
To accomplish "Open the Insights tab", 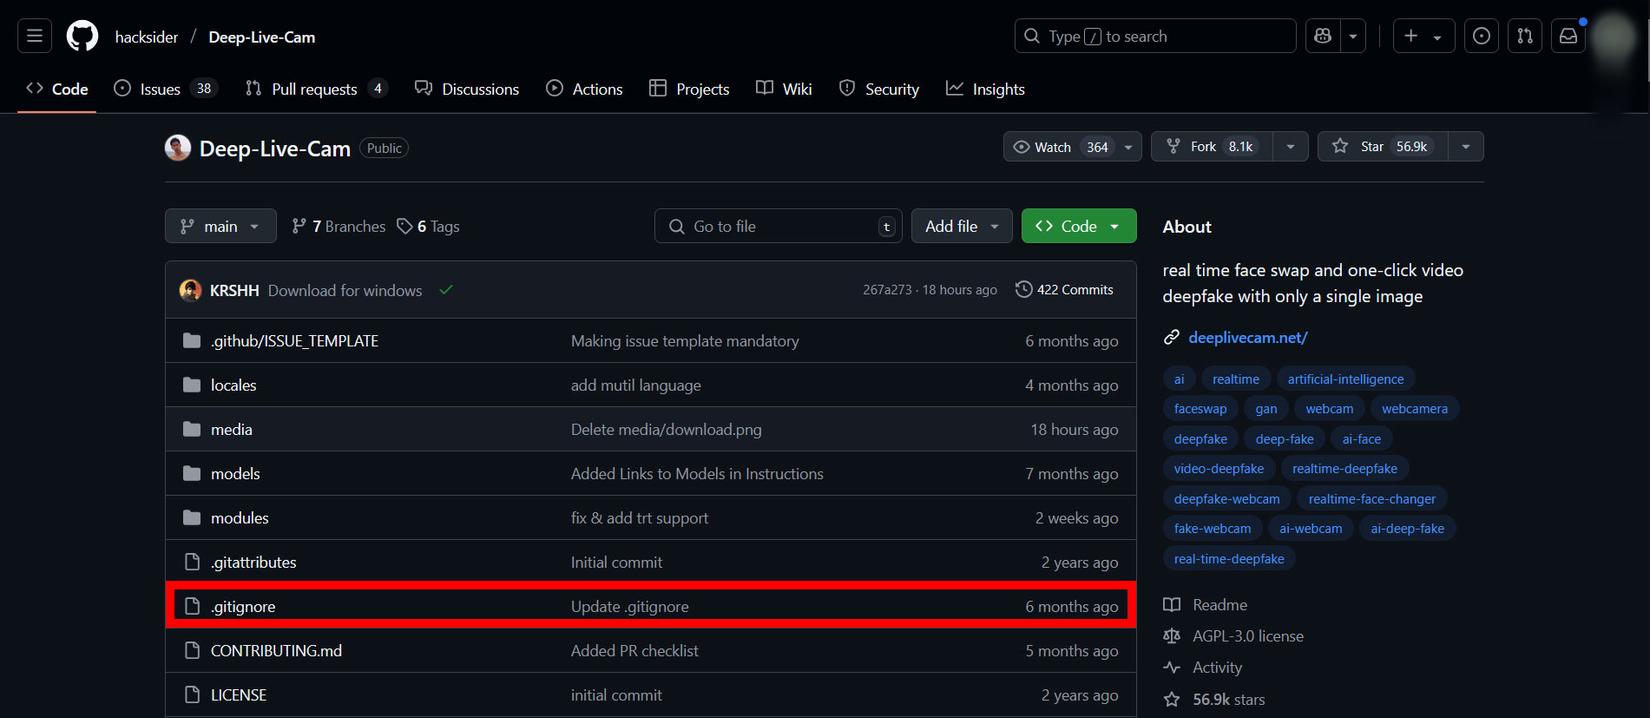I will pos(986,89).
